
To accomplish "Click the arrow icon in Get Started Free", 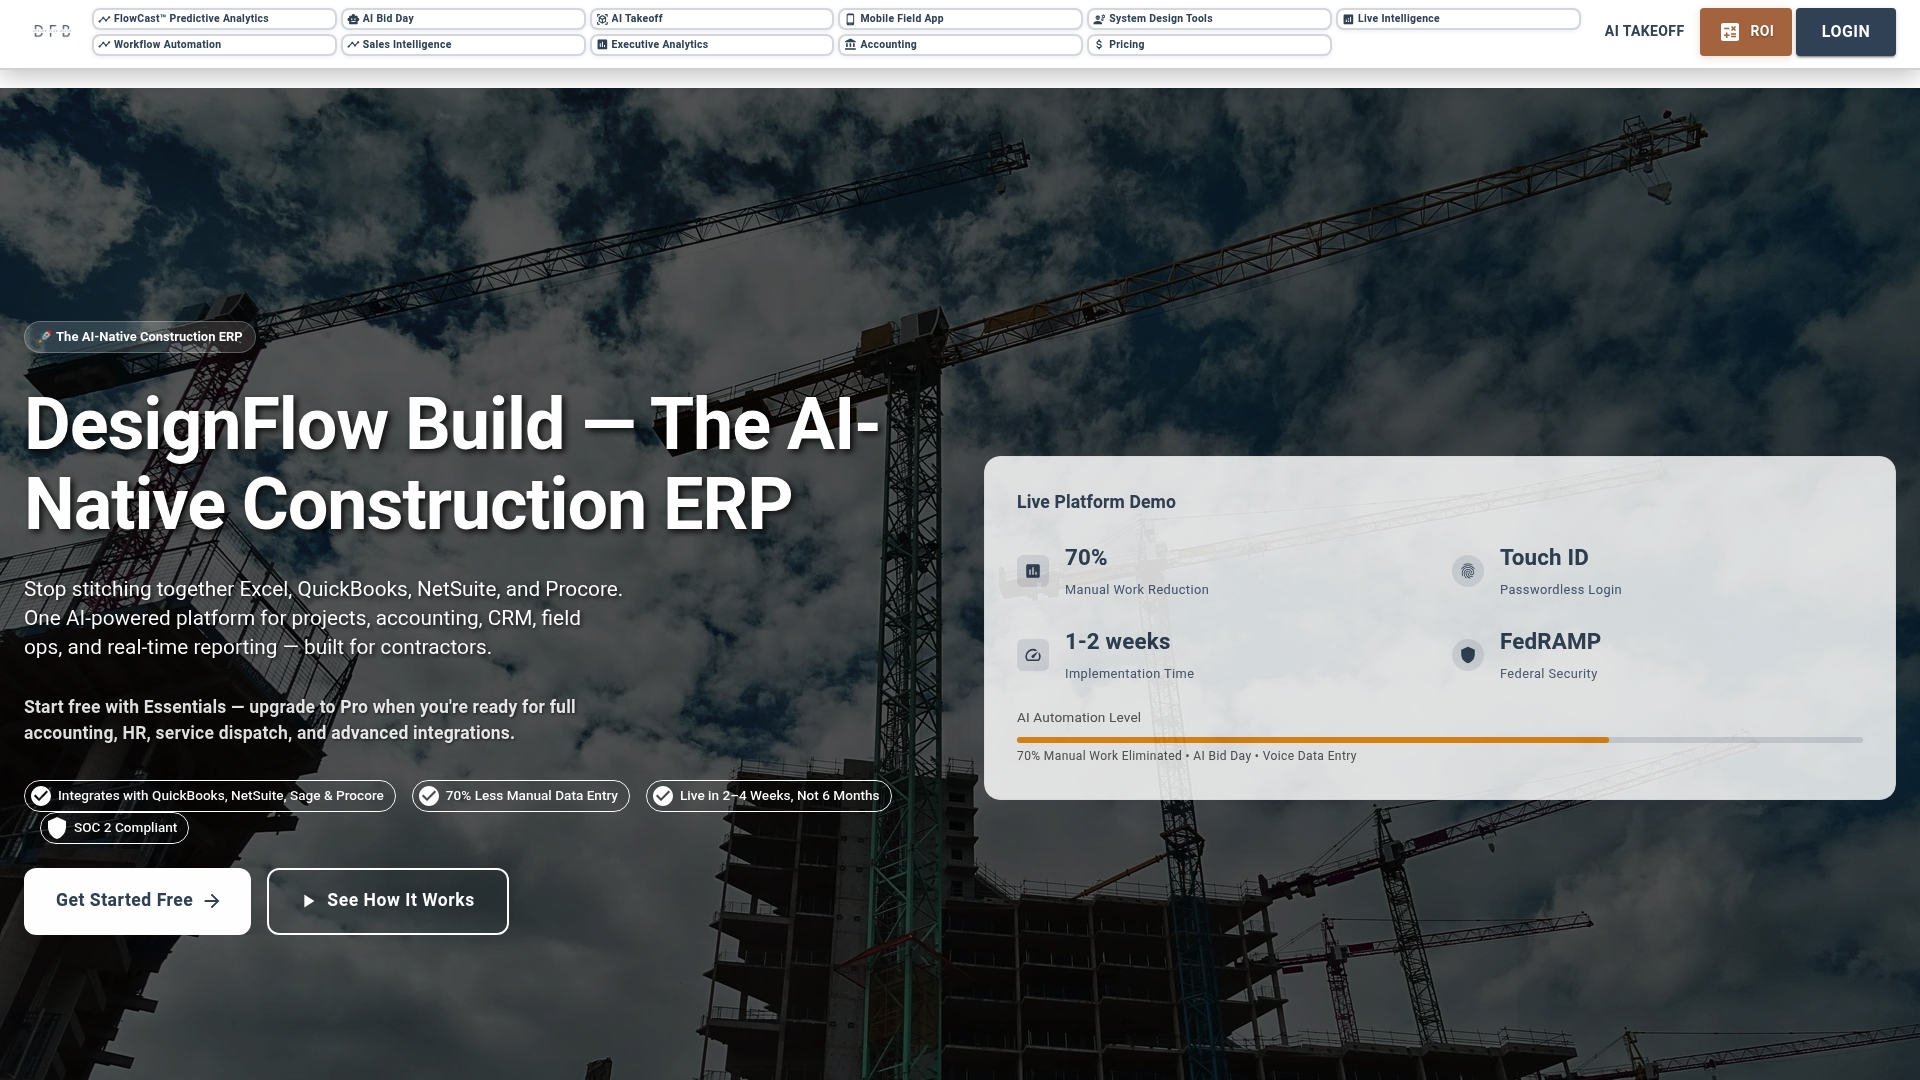I will point(212,901).
